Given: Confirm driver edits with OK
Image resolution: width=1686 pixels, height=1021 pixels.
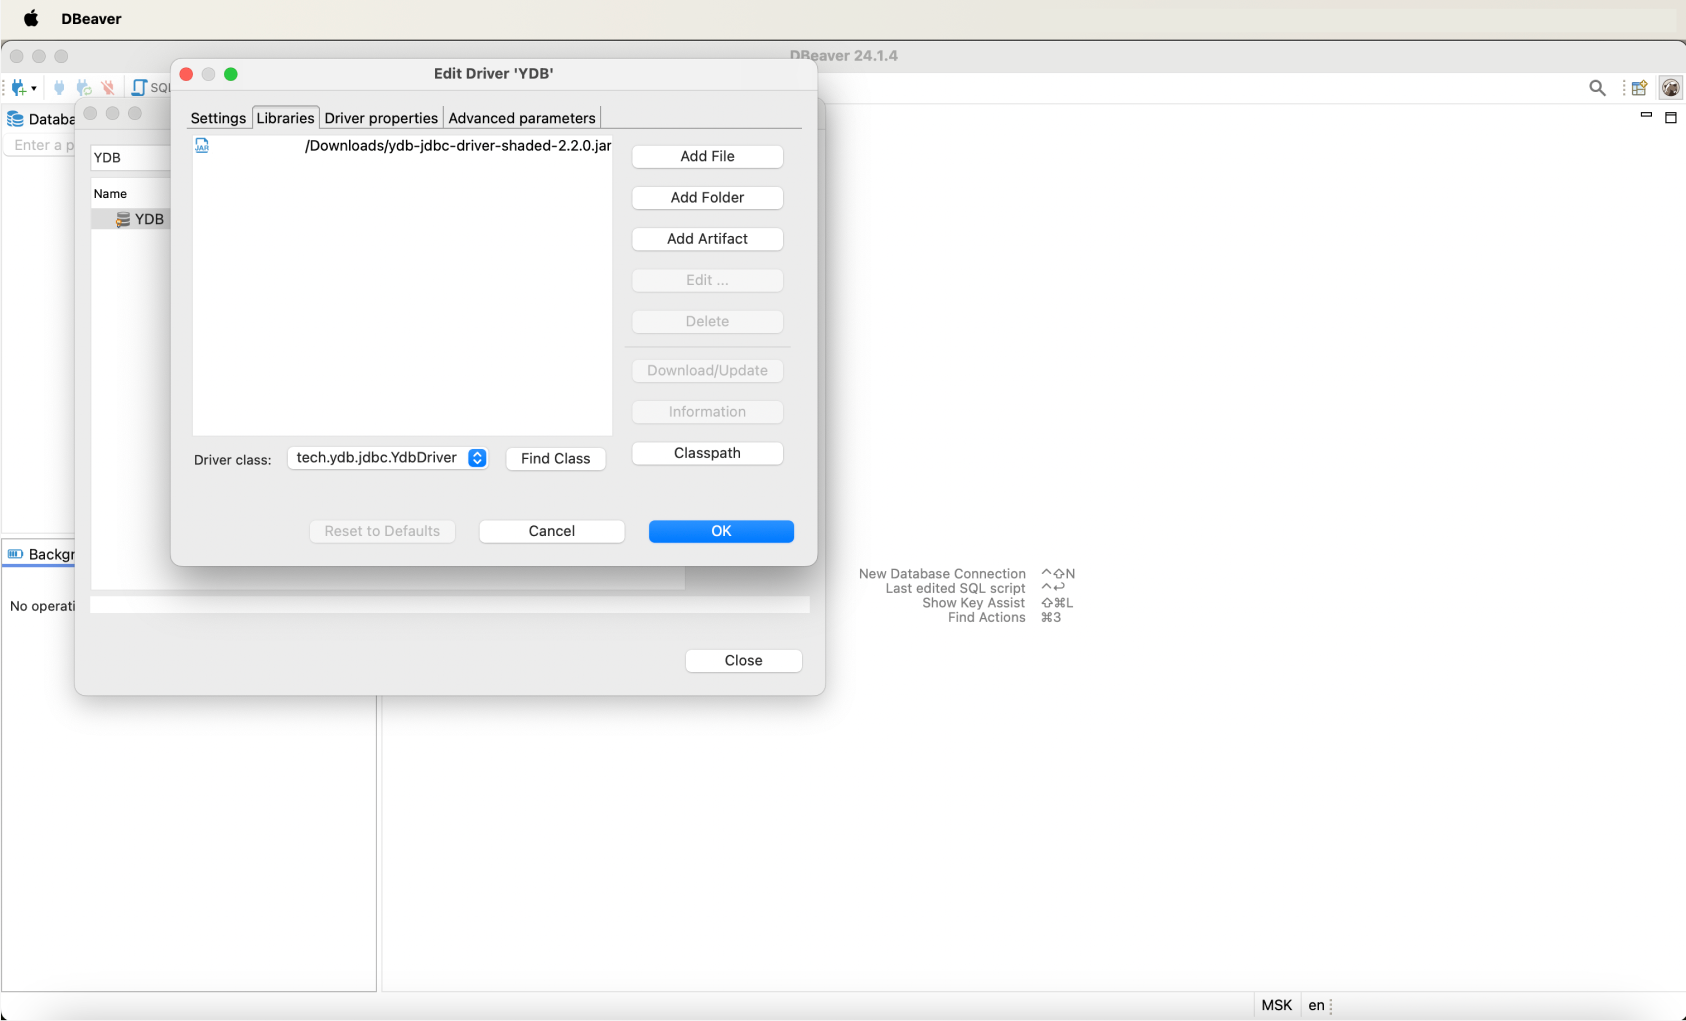Looking at the screenshot, I should tap(721, 531).
